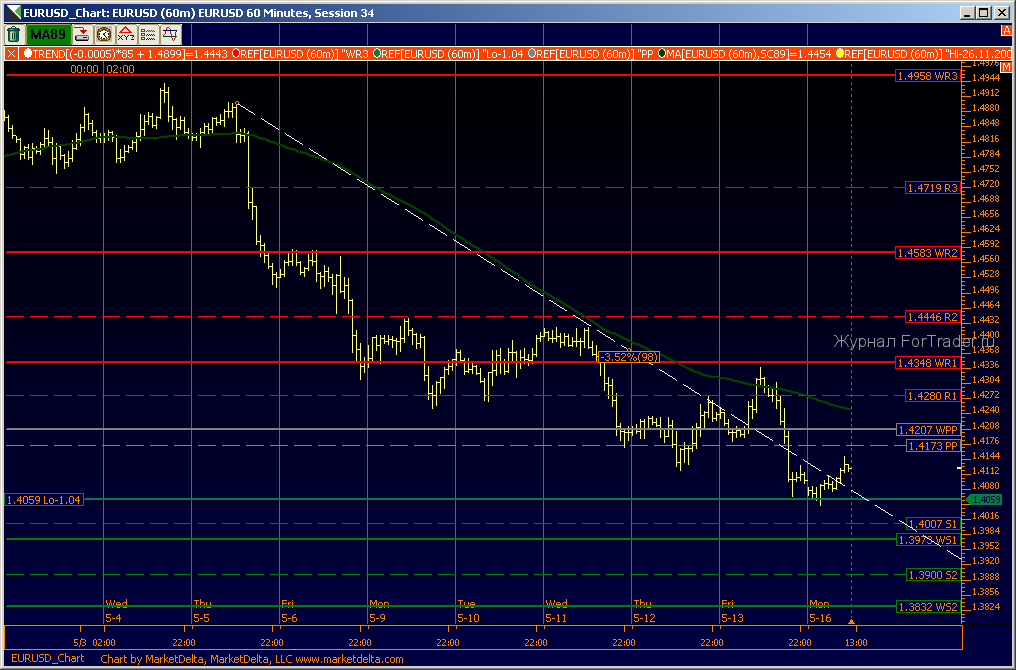Screen dimensions: 1016x670
Task: Click the Mon 5-9 date label
Action: pyautogui.click(x=379, y=610)
